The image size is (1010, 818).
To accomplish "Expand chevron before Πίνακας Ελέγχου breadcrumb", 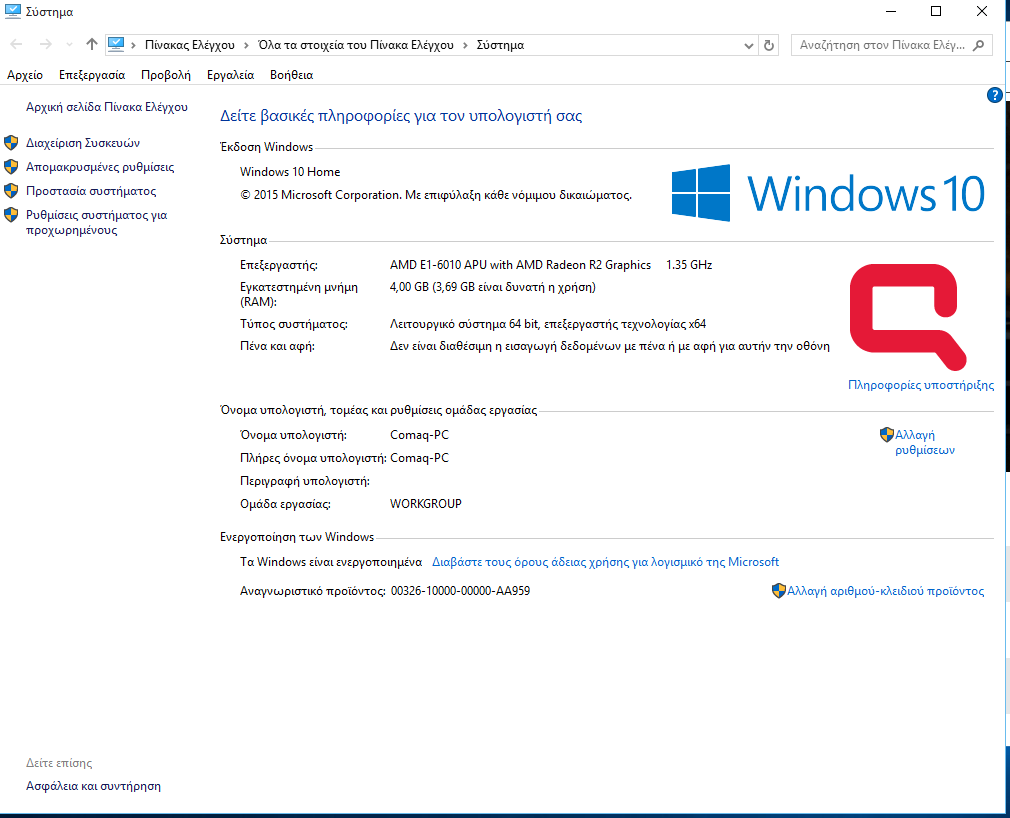I will pyautogui.click(x=133, y=45).
